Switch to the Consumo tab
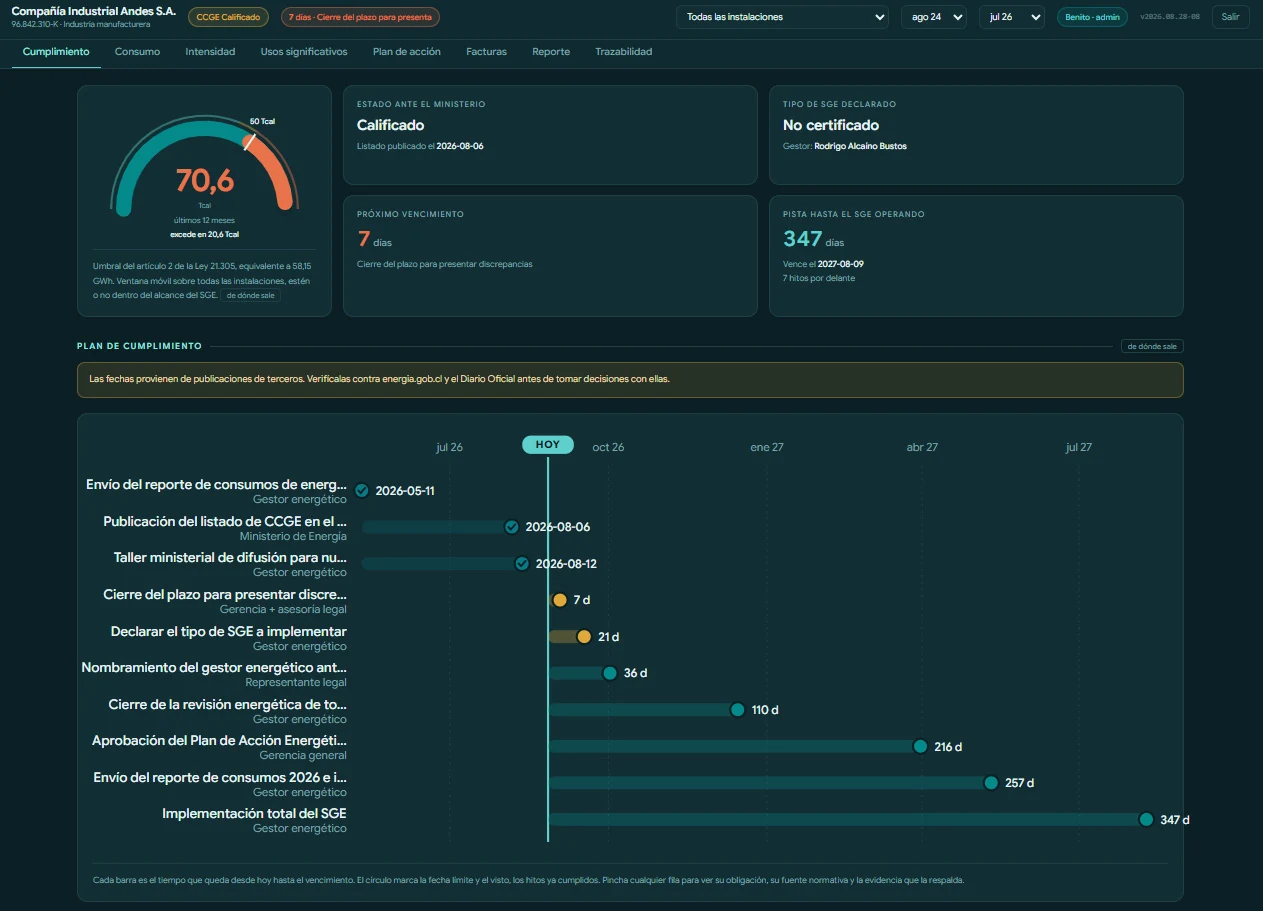1263x911 pixels. click(x=137, y=52)
